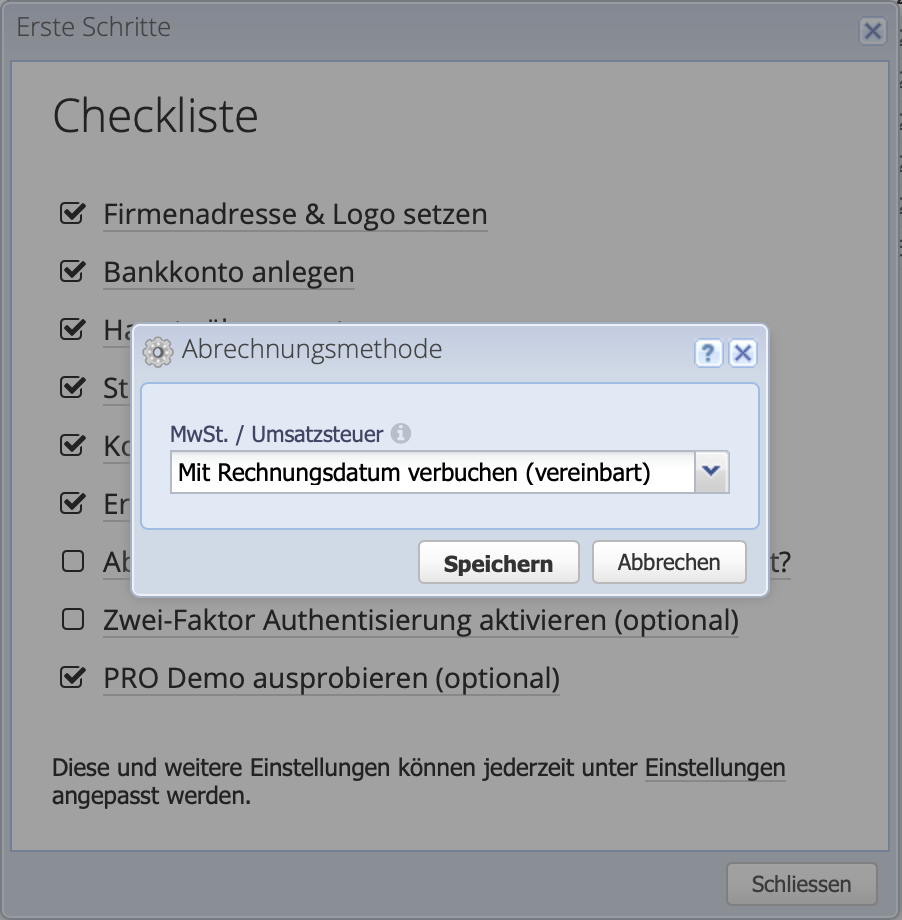Uncheck the Firmenadresse & Logo setzen checkbox
The image size is (902, 920).
[x=71, y=213]
